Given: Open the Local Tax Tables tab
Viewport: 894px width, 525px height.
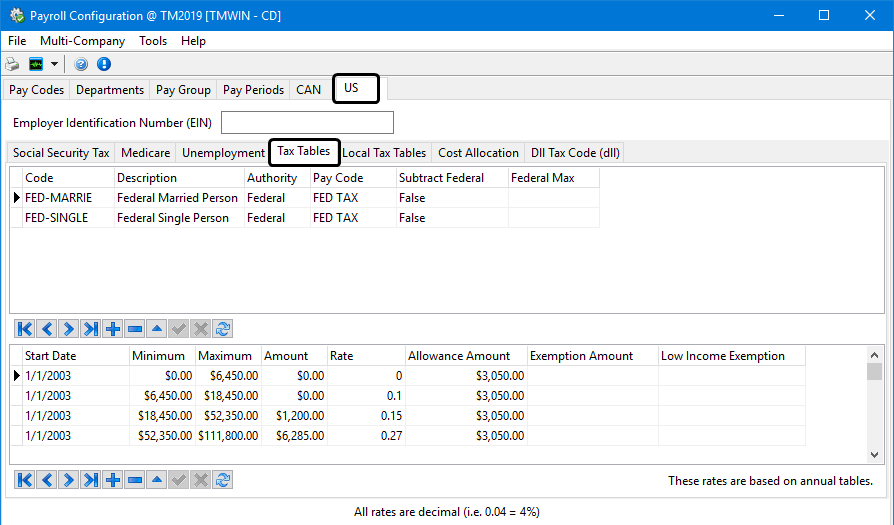Looking at the screenshot, I should coord(384,153).
